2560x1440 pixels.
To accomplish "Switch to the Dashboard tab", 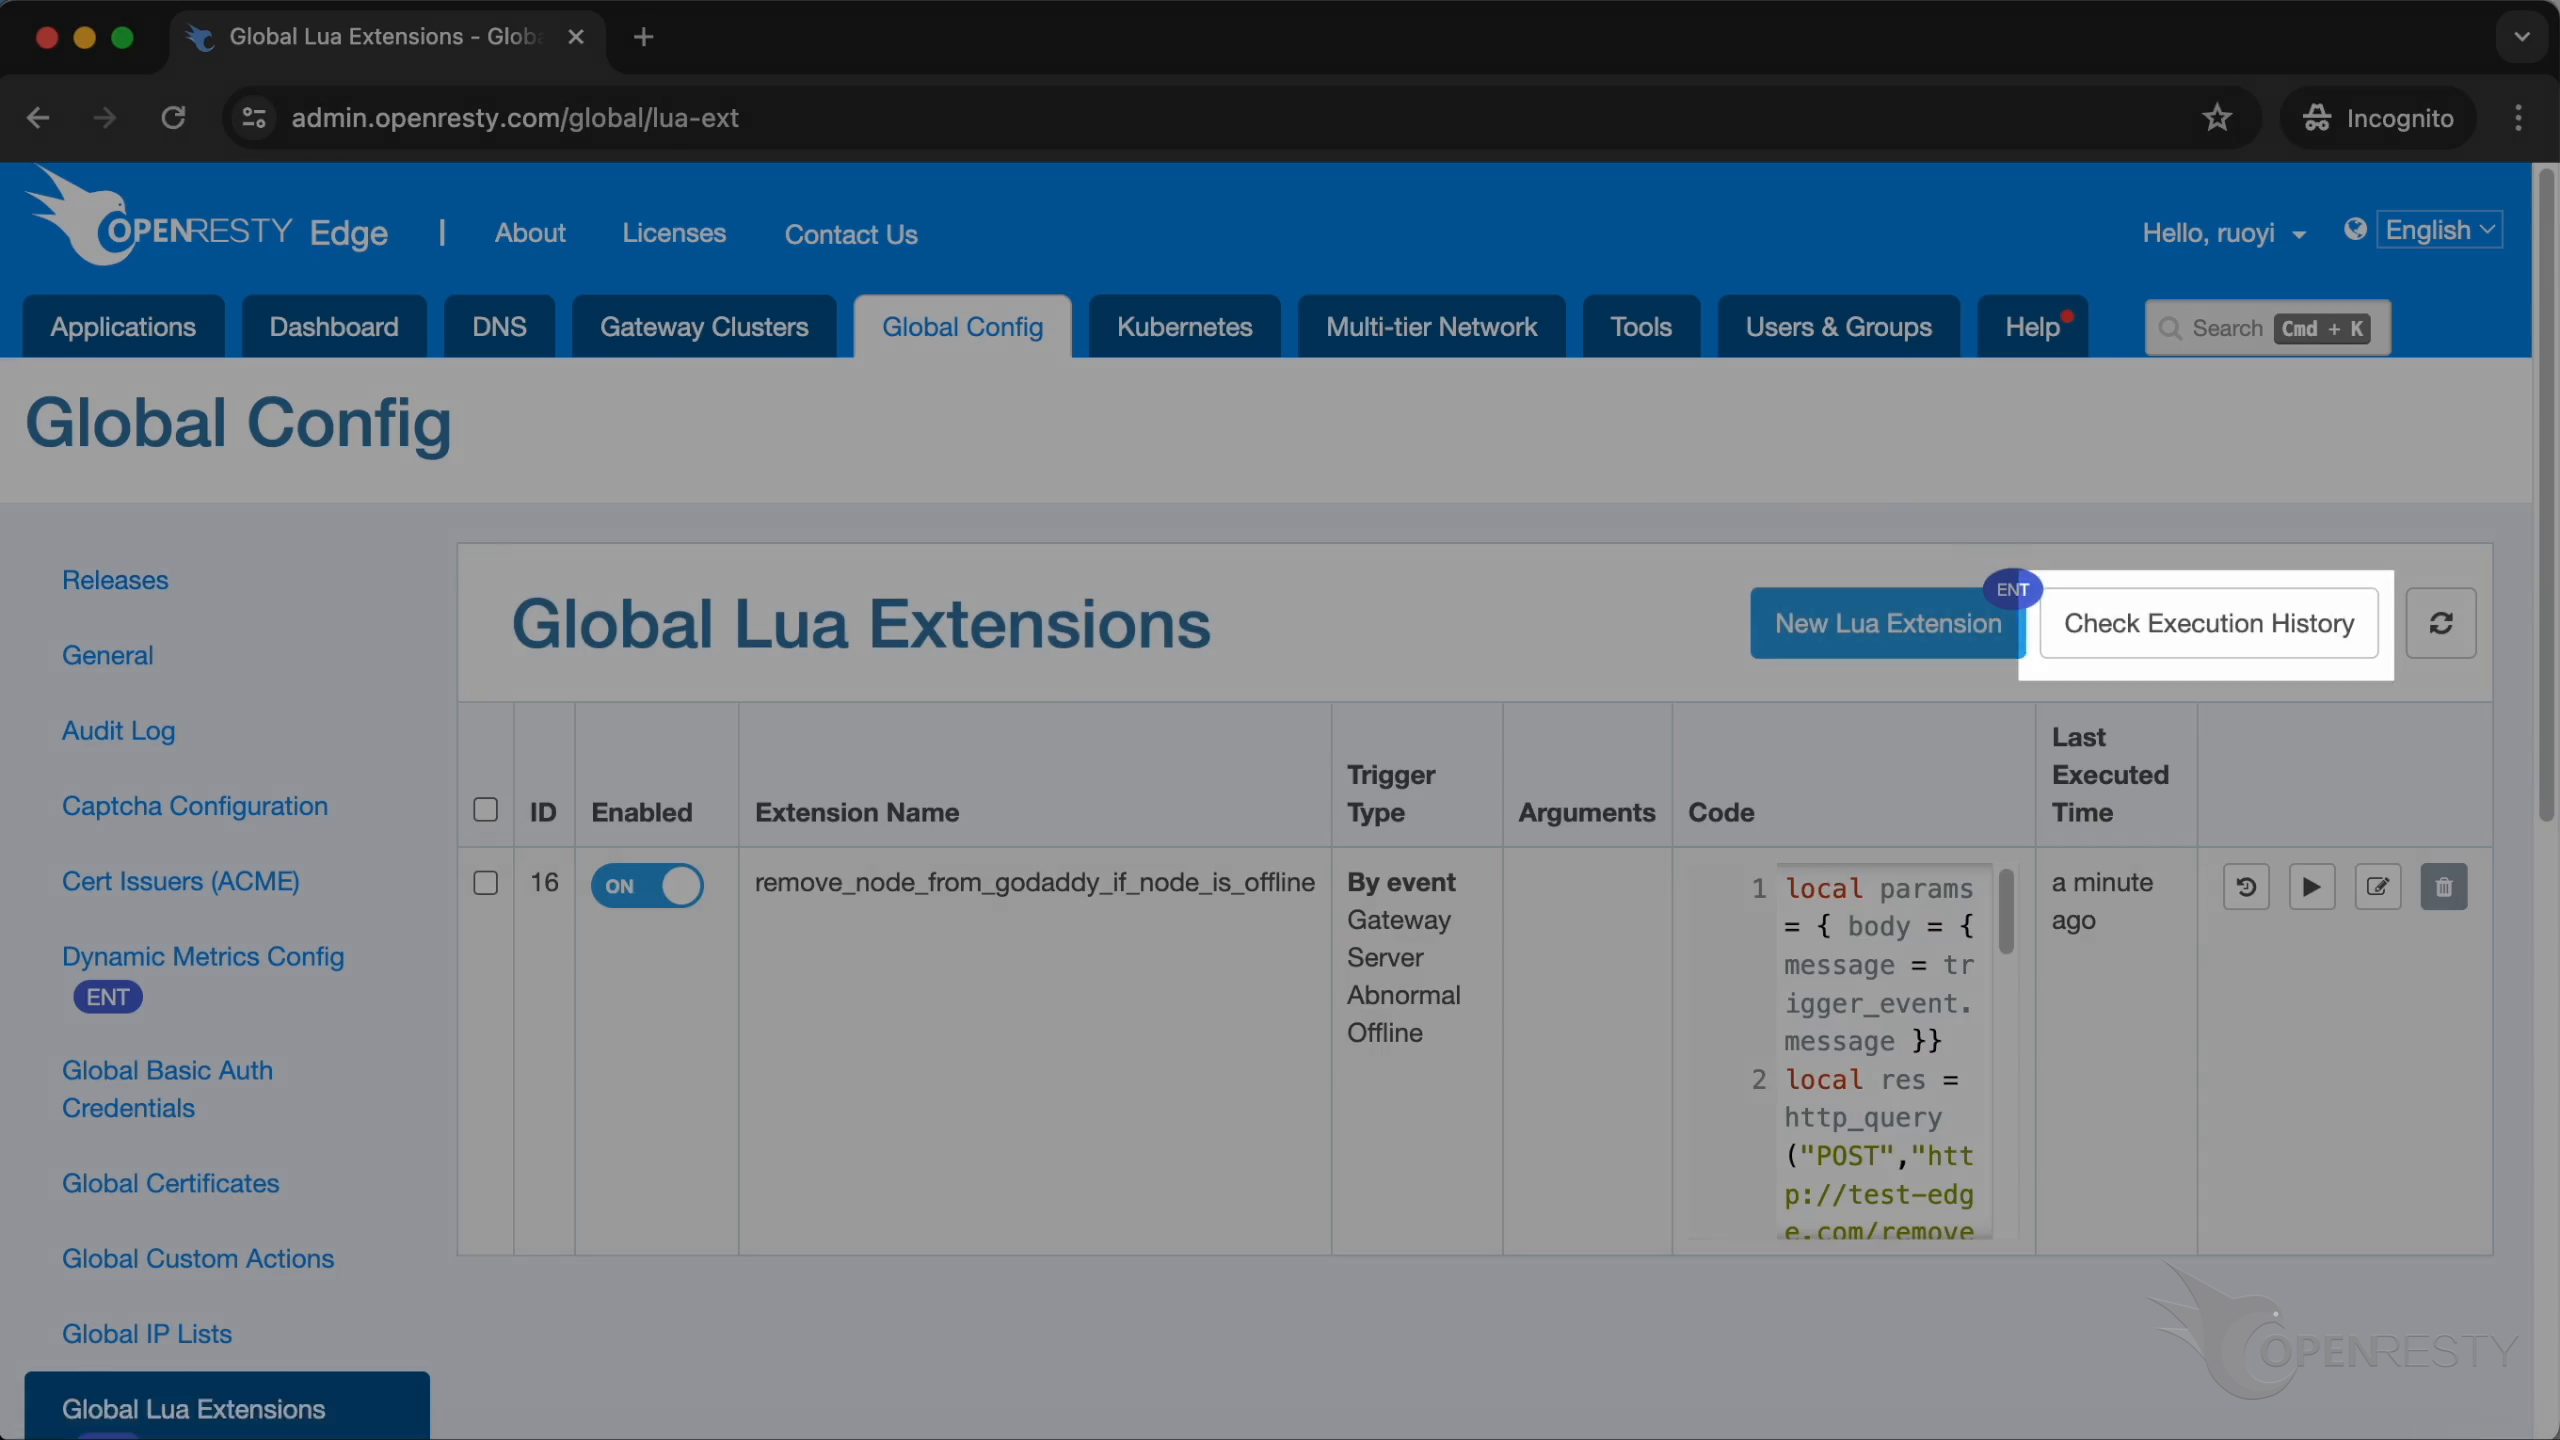I will point(334,326).
